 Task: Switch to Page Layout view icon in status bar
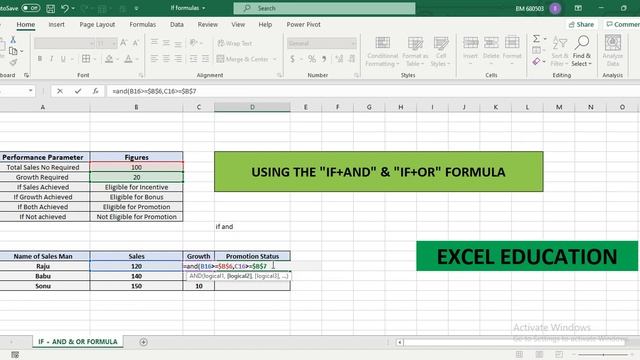pos(539,354)
